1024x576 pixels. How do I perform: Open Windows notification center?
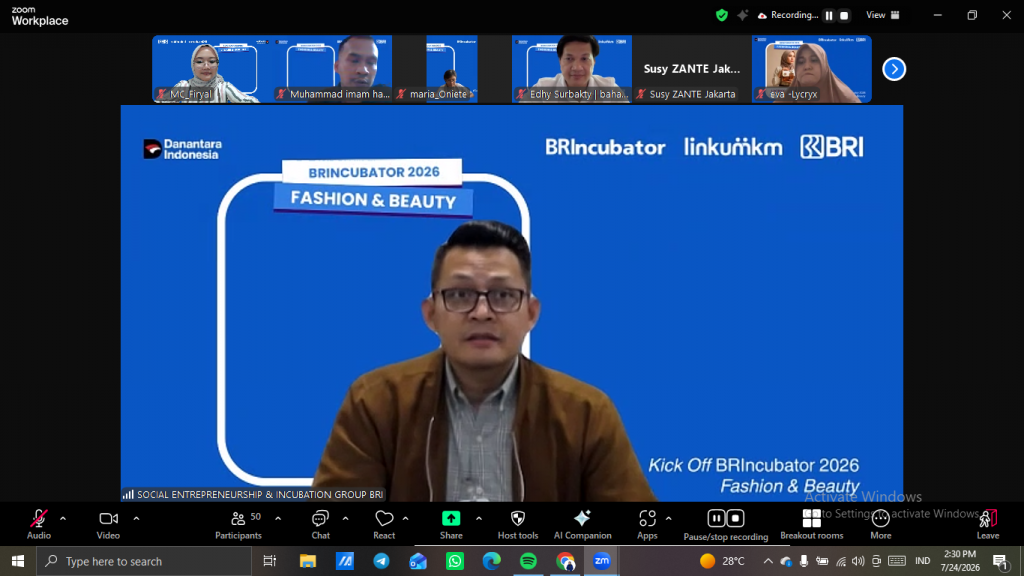(1000, 561)
